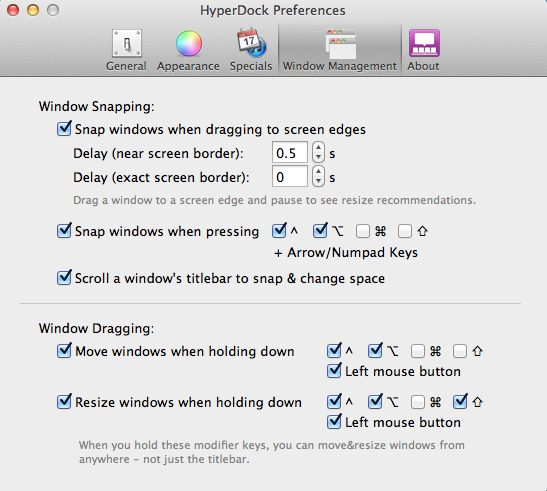The image size is (547, 491).
Task: Uncheck Control modifier for Resize windows
Action: (334, 402)
